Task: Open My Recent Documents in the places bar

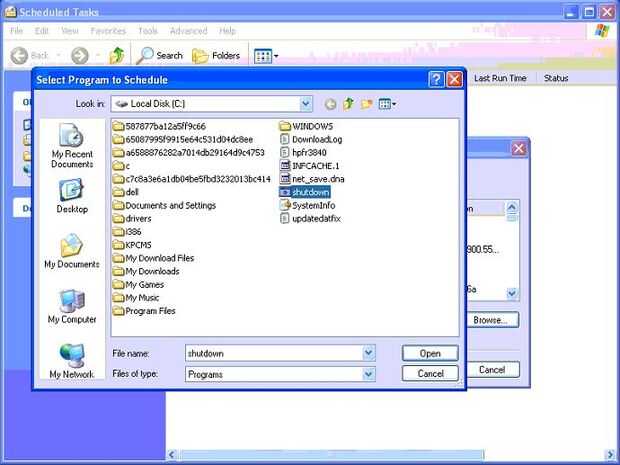Action: (x=72, y=146)
